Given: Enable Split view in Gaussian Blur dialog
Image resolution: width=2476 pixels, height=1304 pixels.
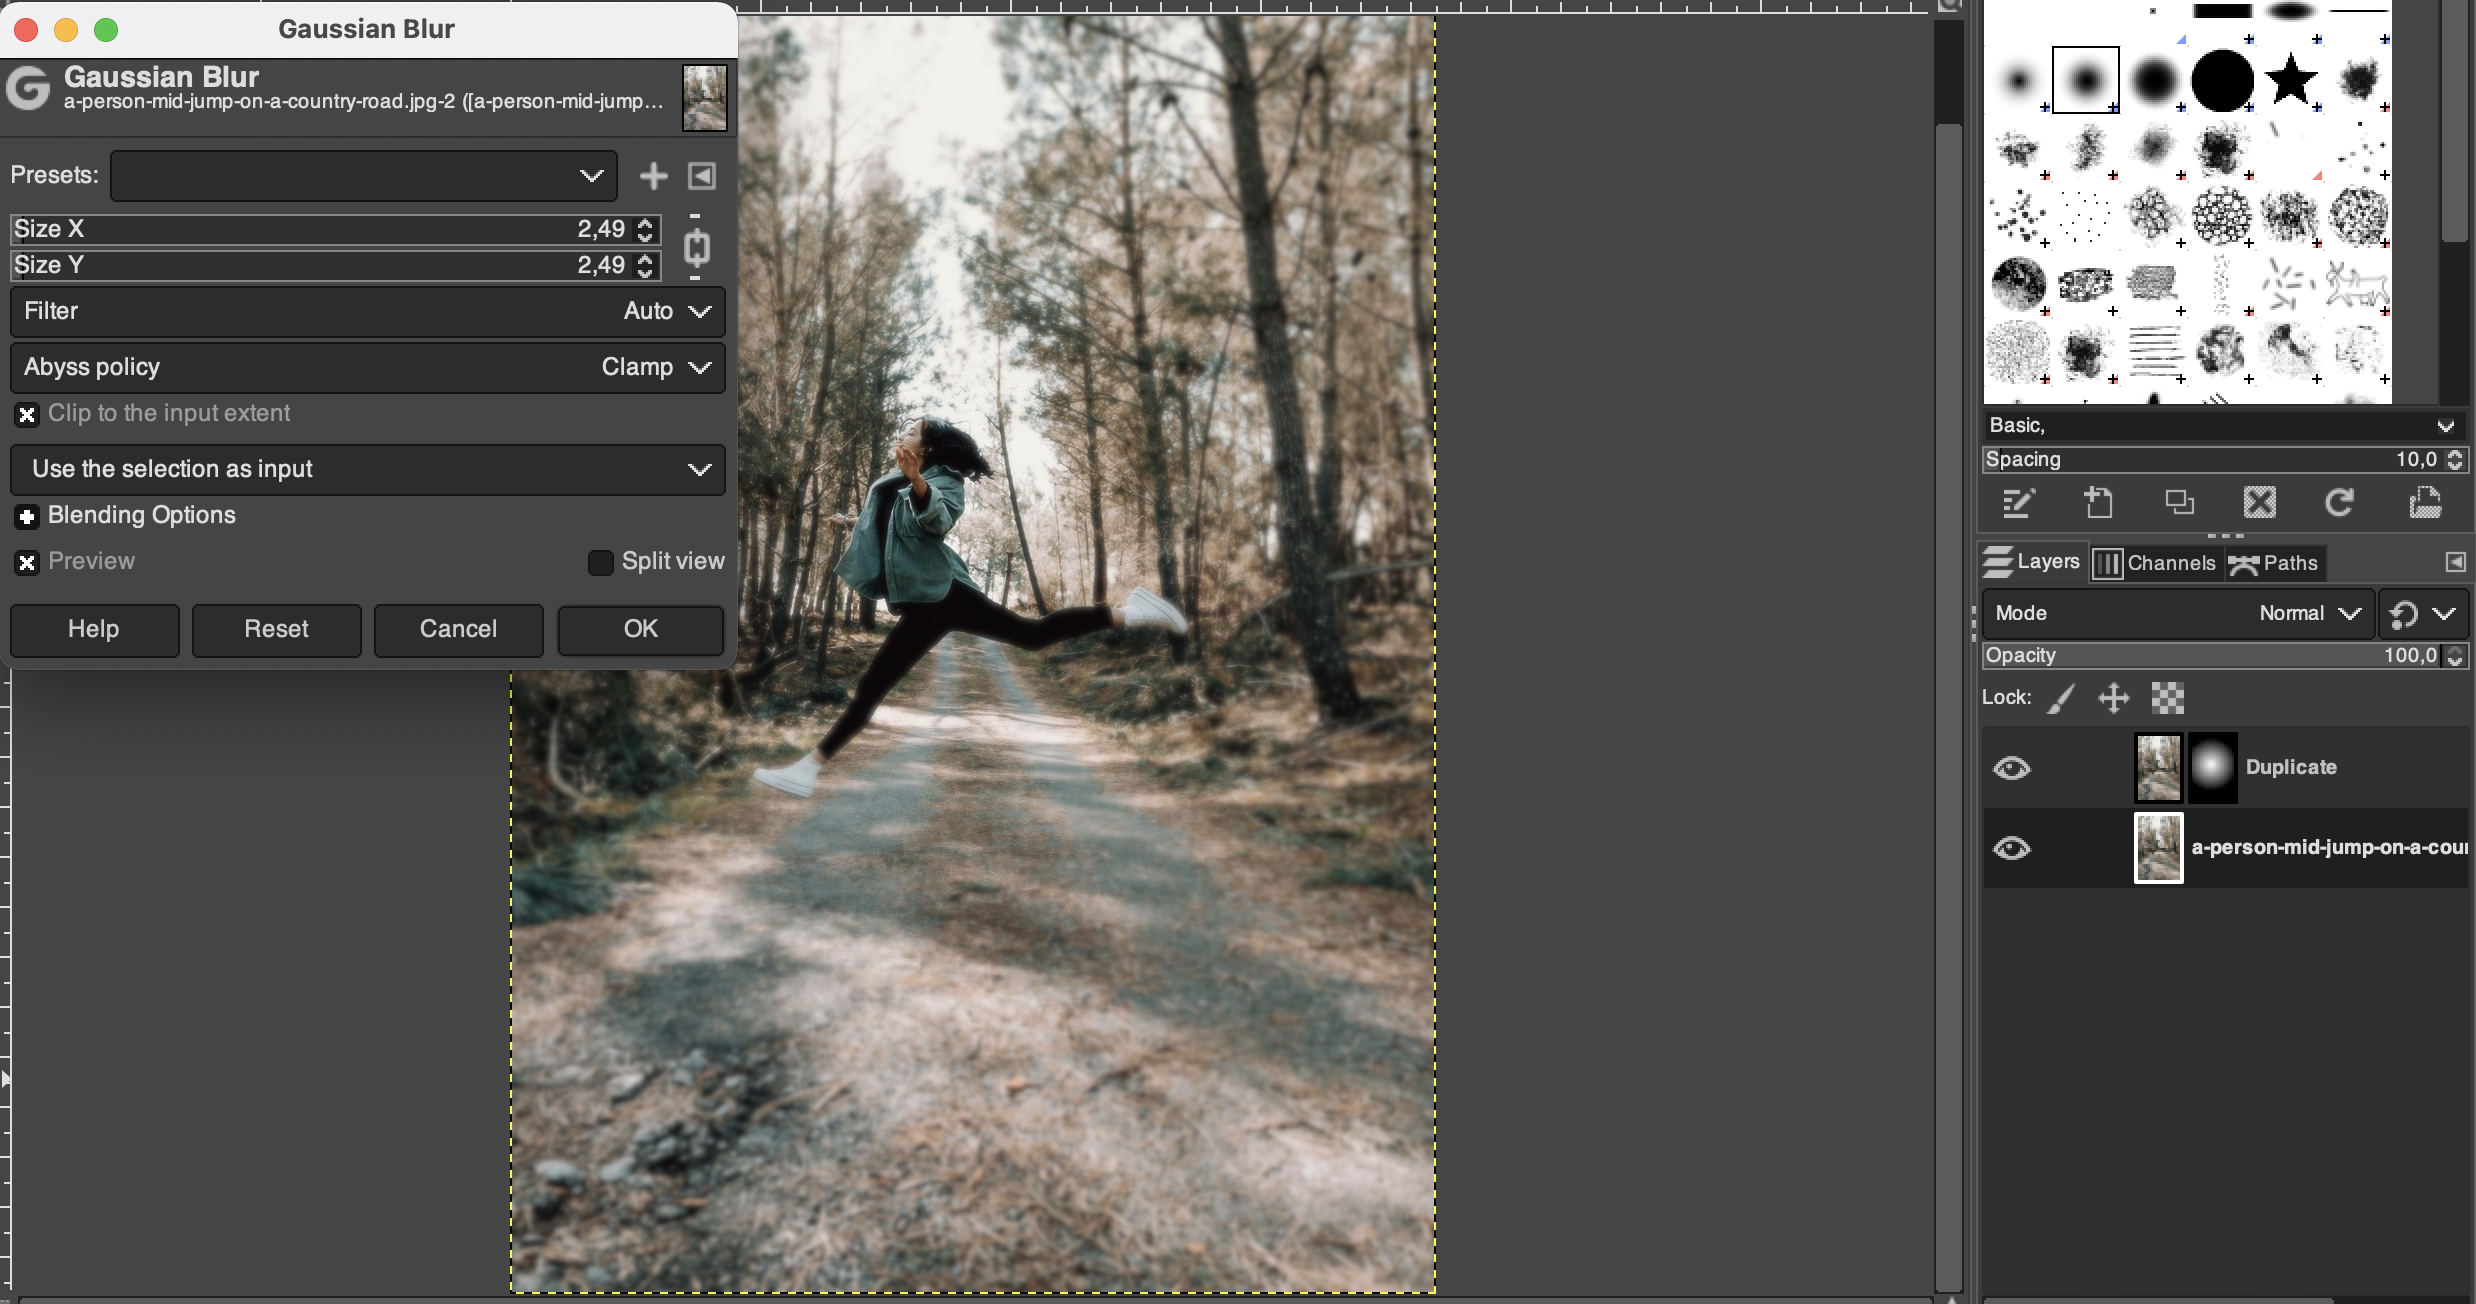Looking at the screenshot, I should [601, 562].
